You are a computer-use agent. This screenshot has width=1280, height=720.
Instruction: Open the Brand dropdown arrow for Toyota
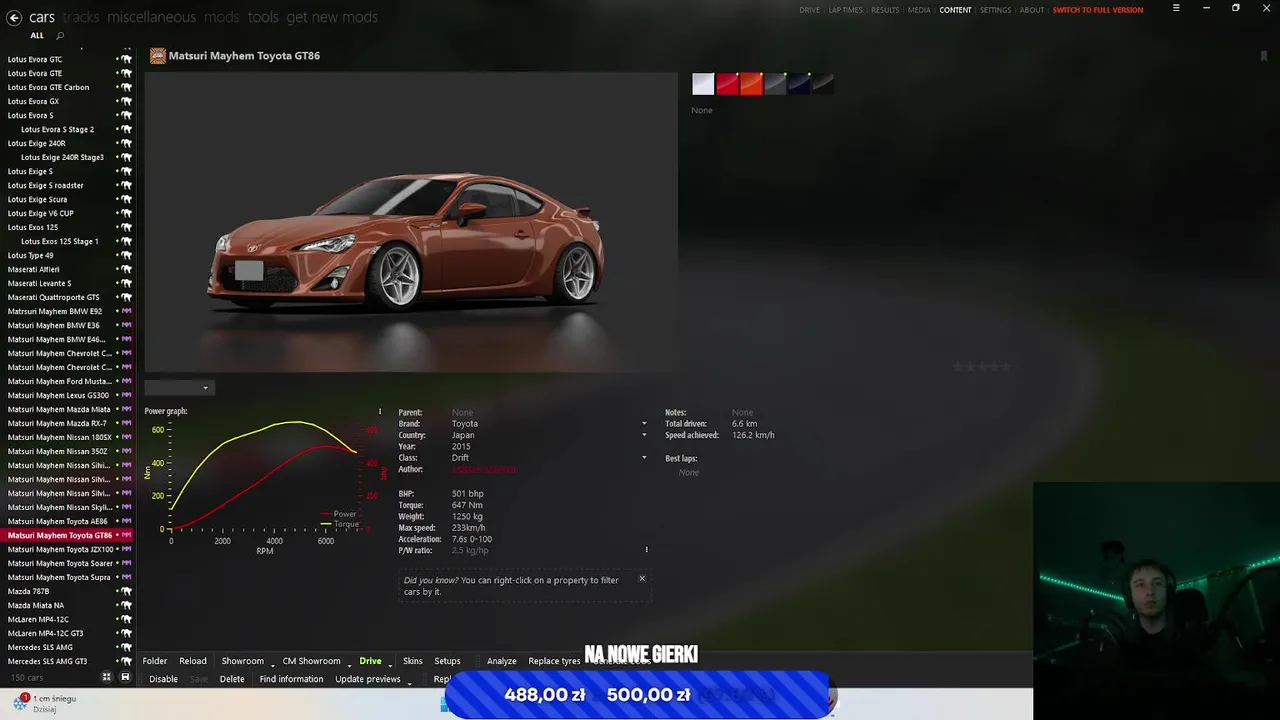point(644,424)
